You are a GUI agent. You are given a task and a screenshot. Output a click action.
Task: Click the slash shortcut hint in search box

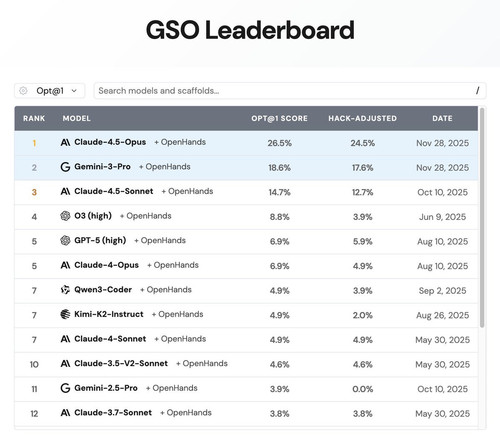pos(478,91)
